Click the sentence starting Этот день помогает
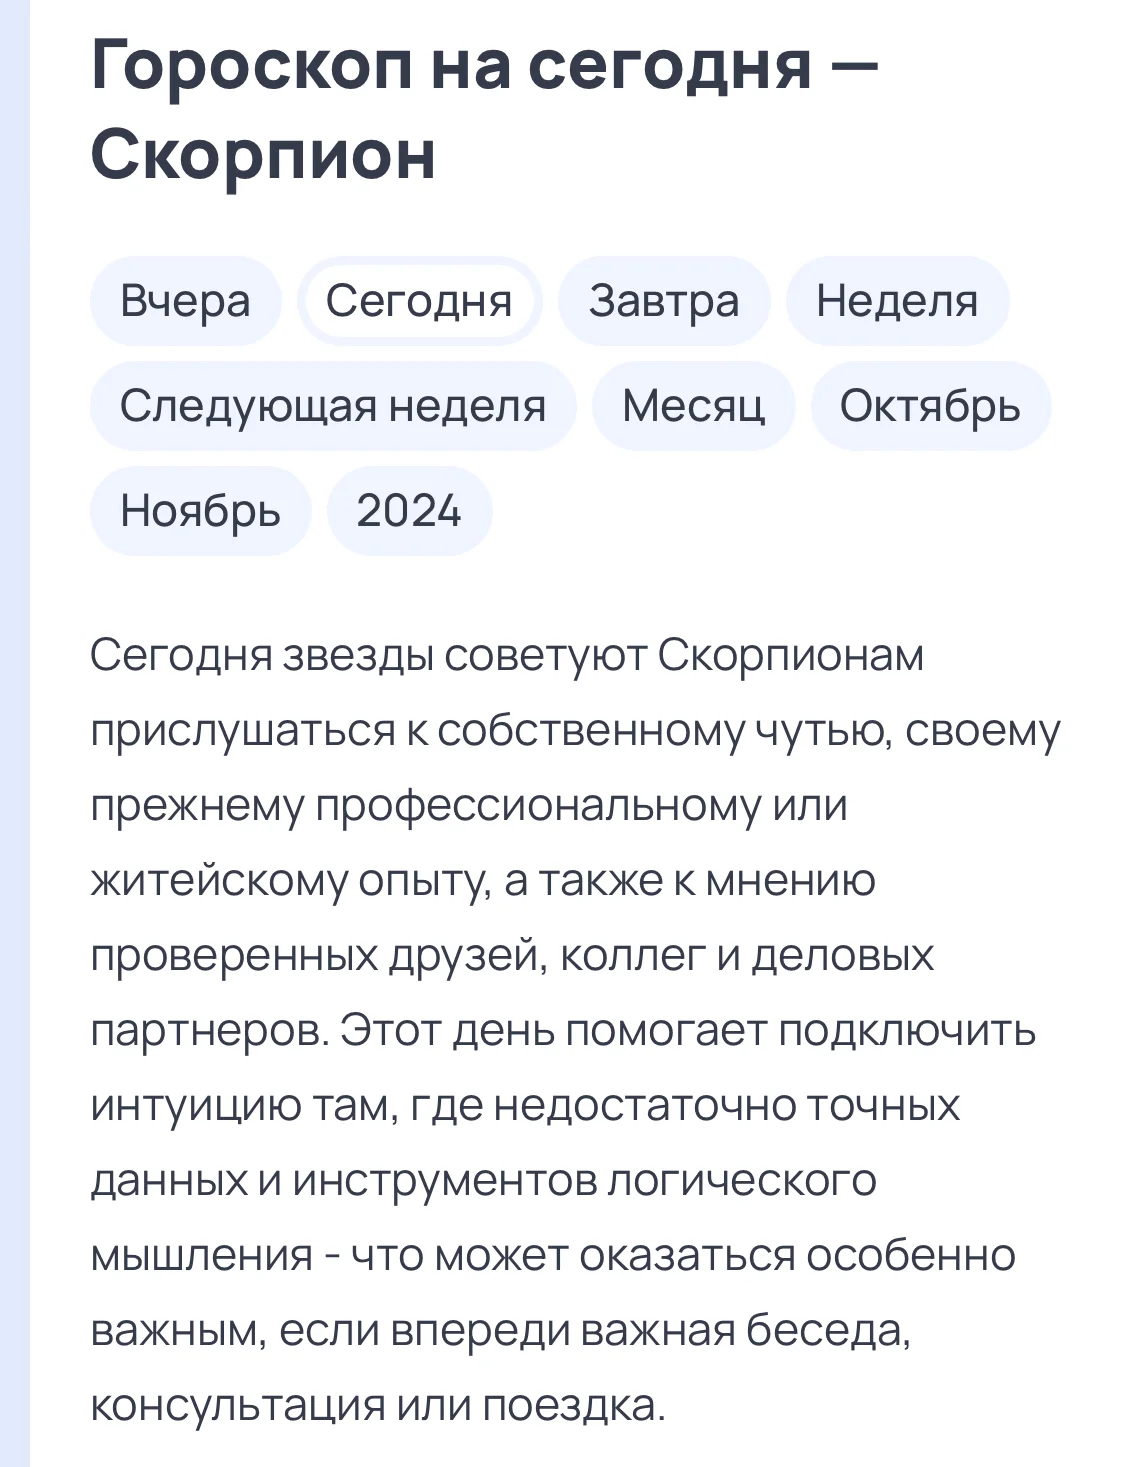The width and height of the screenshot is (1140, 1467). [x=687, y=1031]
